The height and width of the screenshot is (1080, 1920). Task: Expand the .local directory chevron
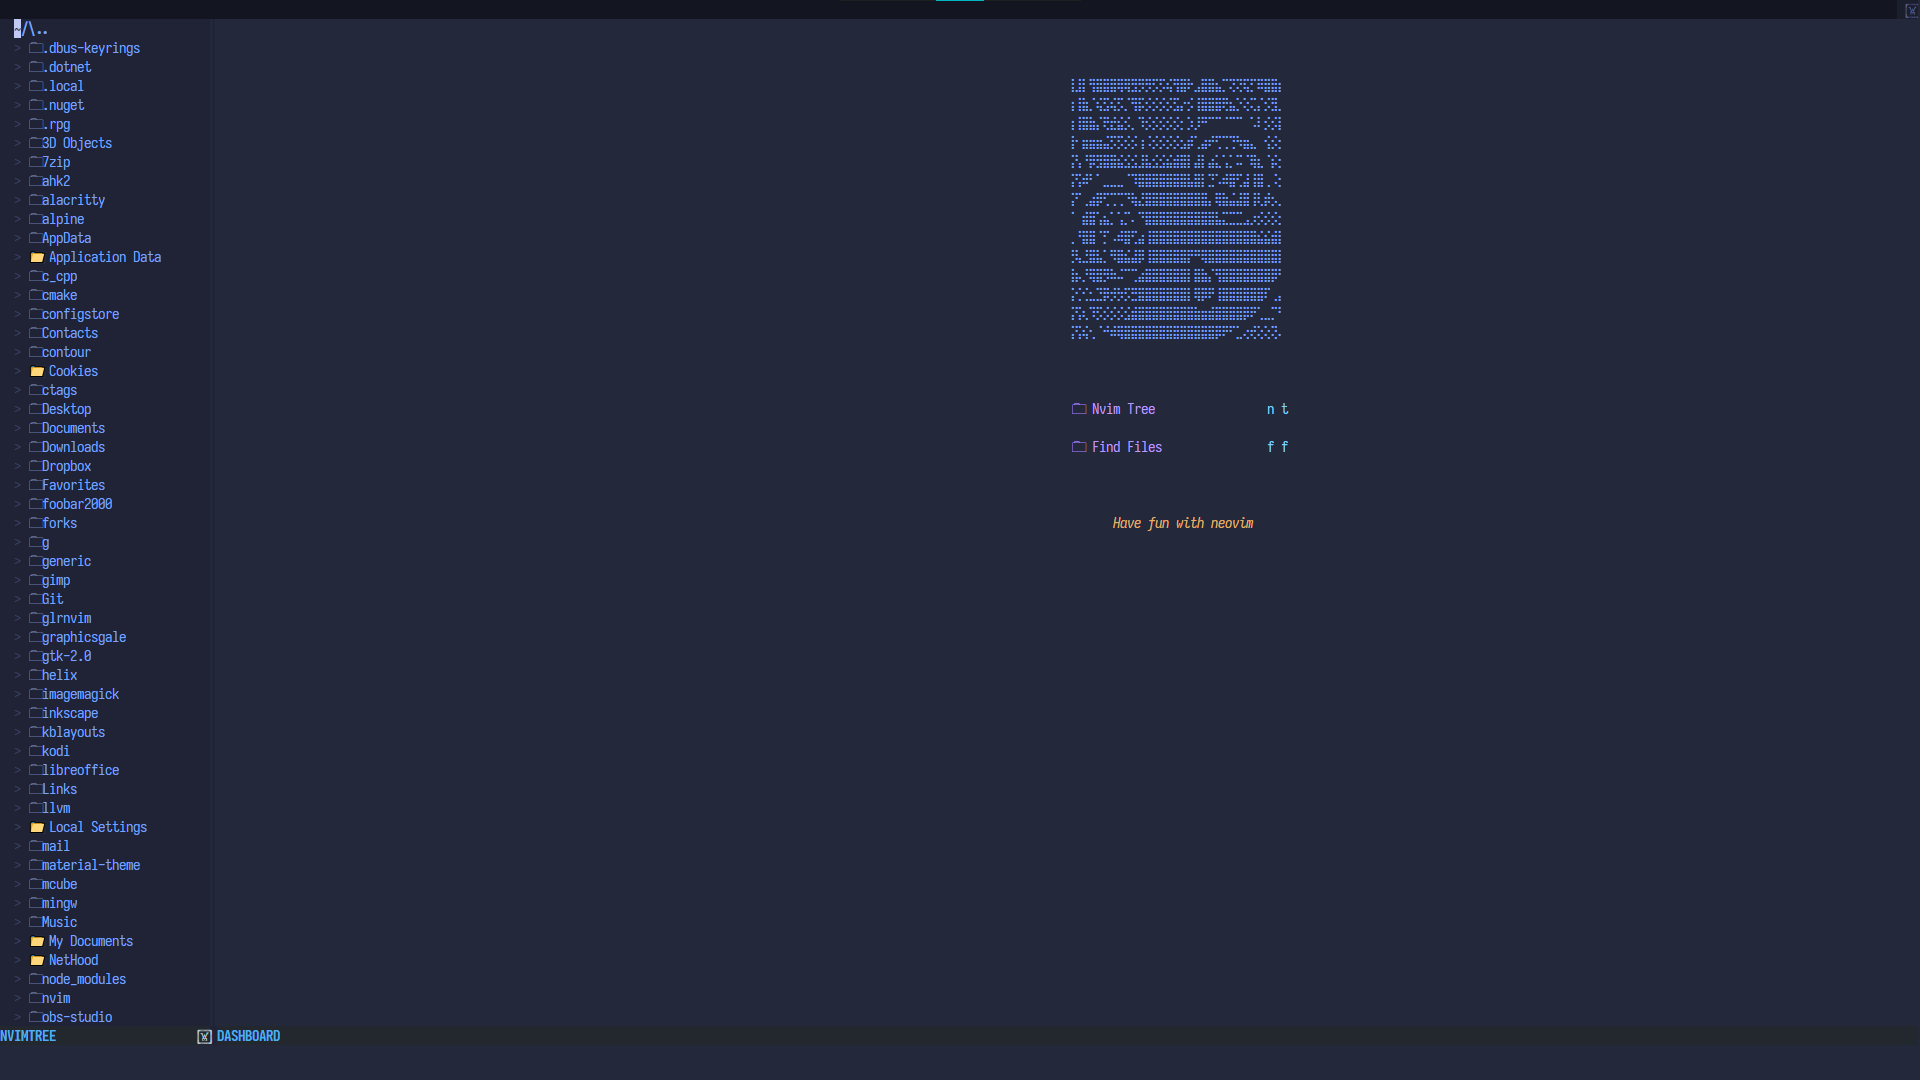coord(17,87)
